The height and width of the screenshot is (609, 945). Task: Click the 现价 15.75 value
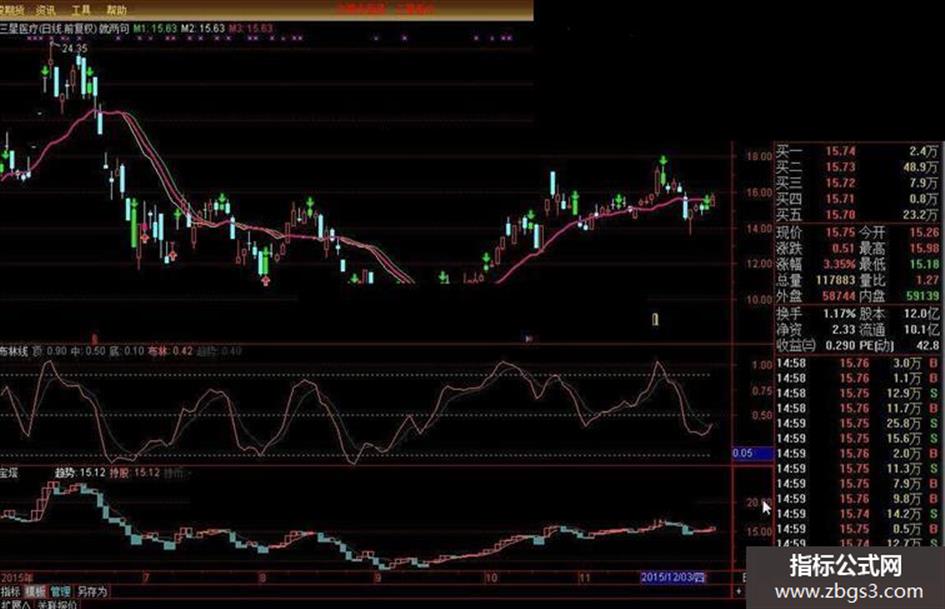tap(840, 233)
